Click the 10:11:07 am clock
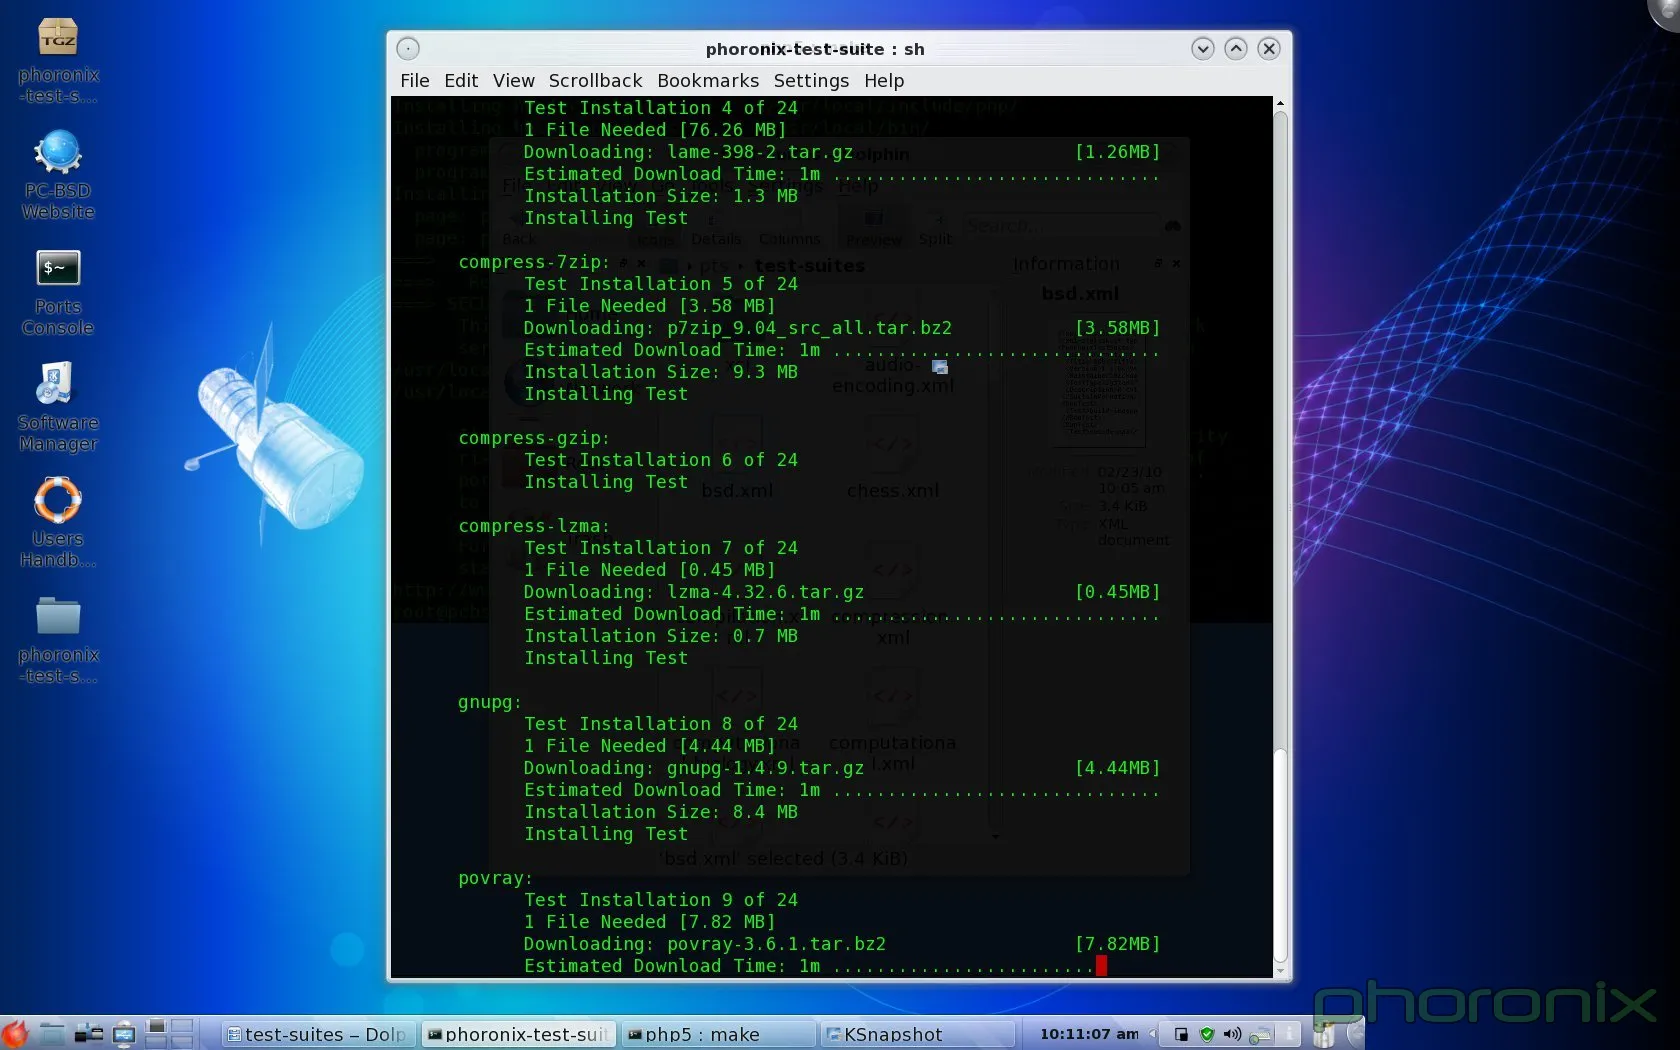This screenshot has width=1680, height=1050. [x=1088, y=1034]
